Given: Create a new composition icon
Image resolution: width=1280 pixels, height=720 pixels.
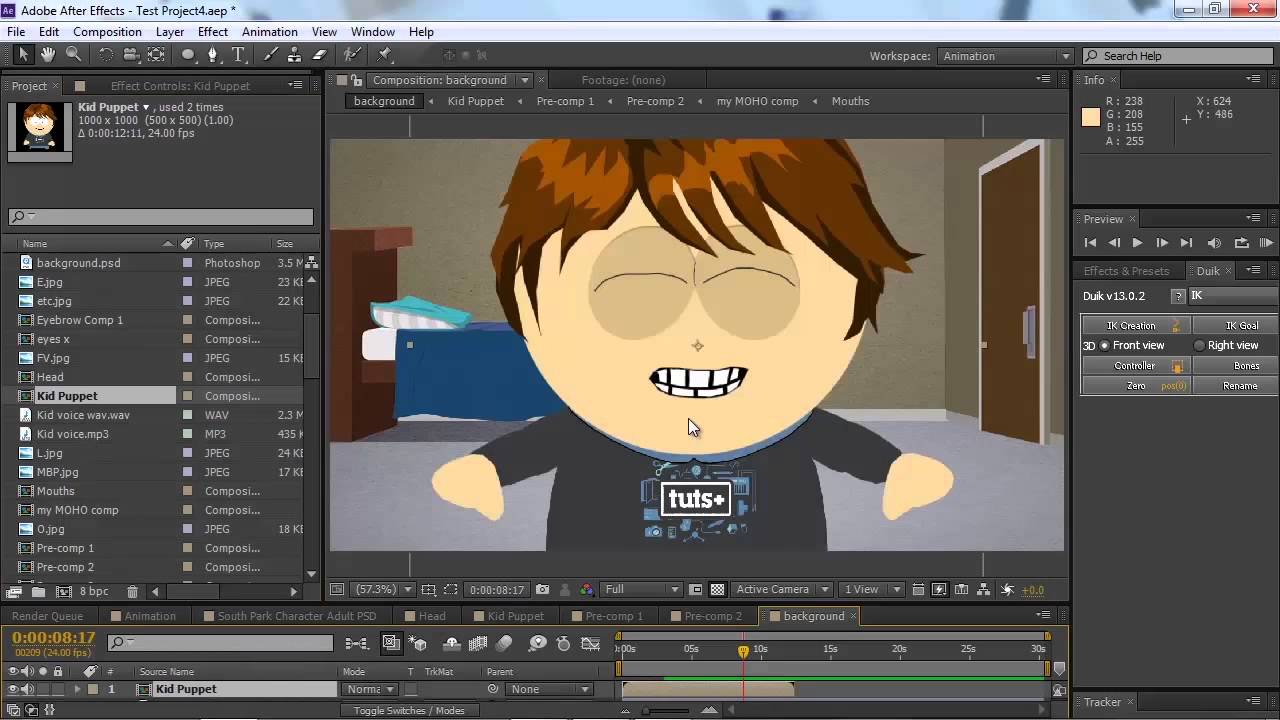Looking at the screenshot, I should coord(63,592).
